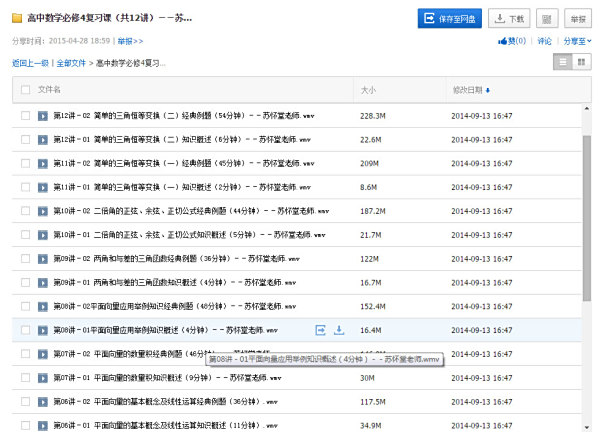This screenshot has height=432, width=600.
Task: Switch to list view
Action: point(562,62)
